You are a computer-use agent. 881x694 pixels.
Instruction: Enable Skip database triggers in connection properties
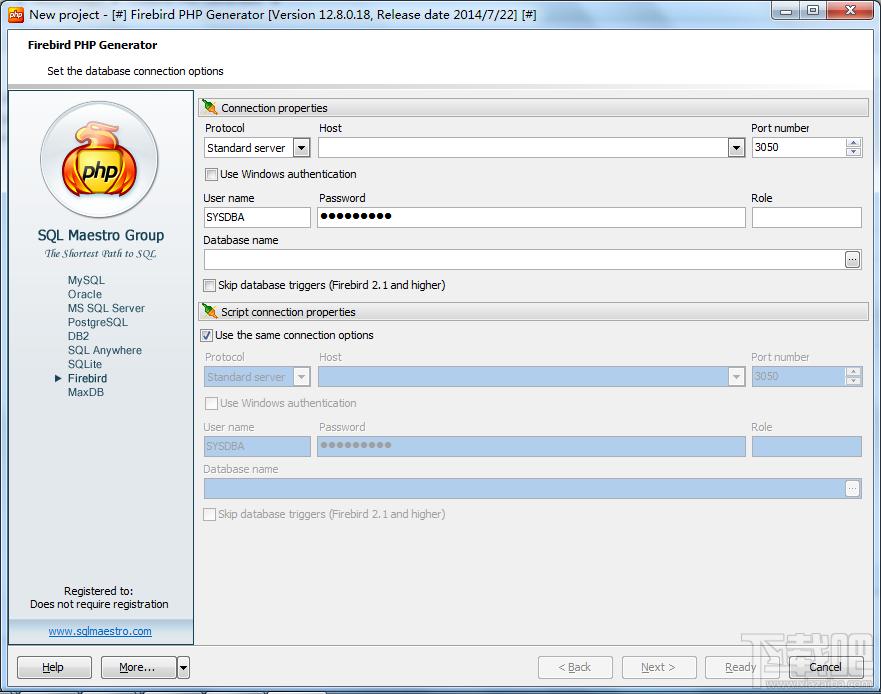[x=209, y=285]
